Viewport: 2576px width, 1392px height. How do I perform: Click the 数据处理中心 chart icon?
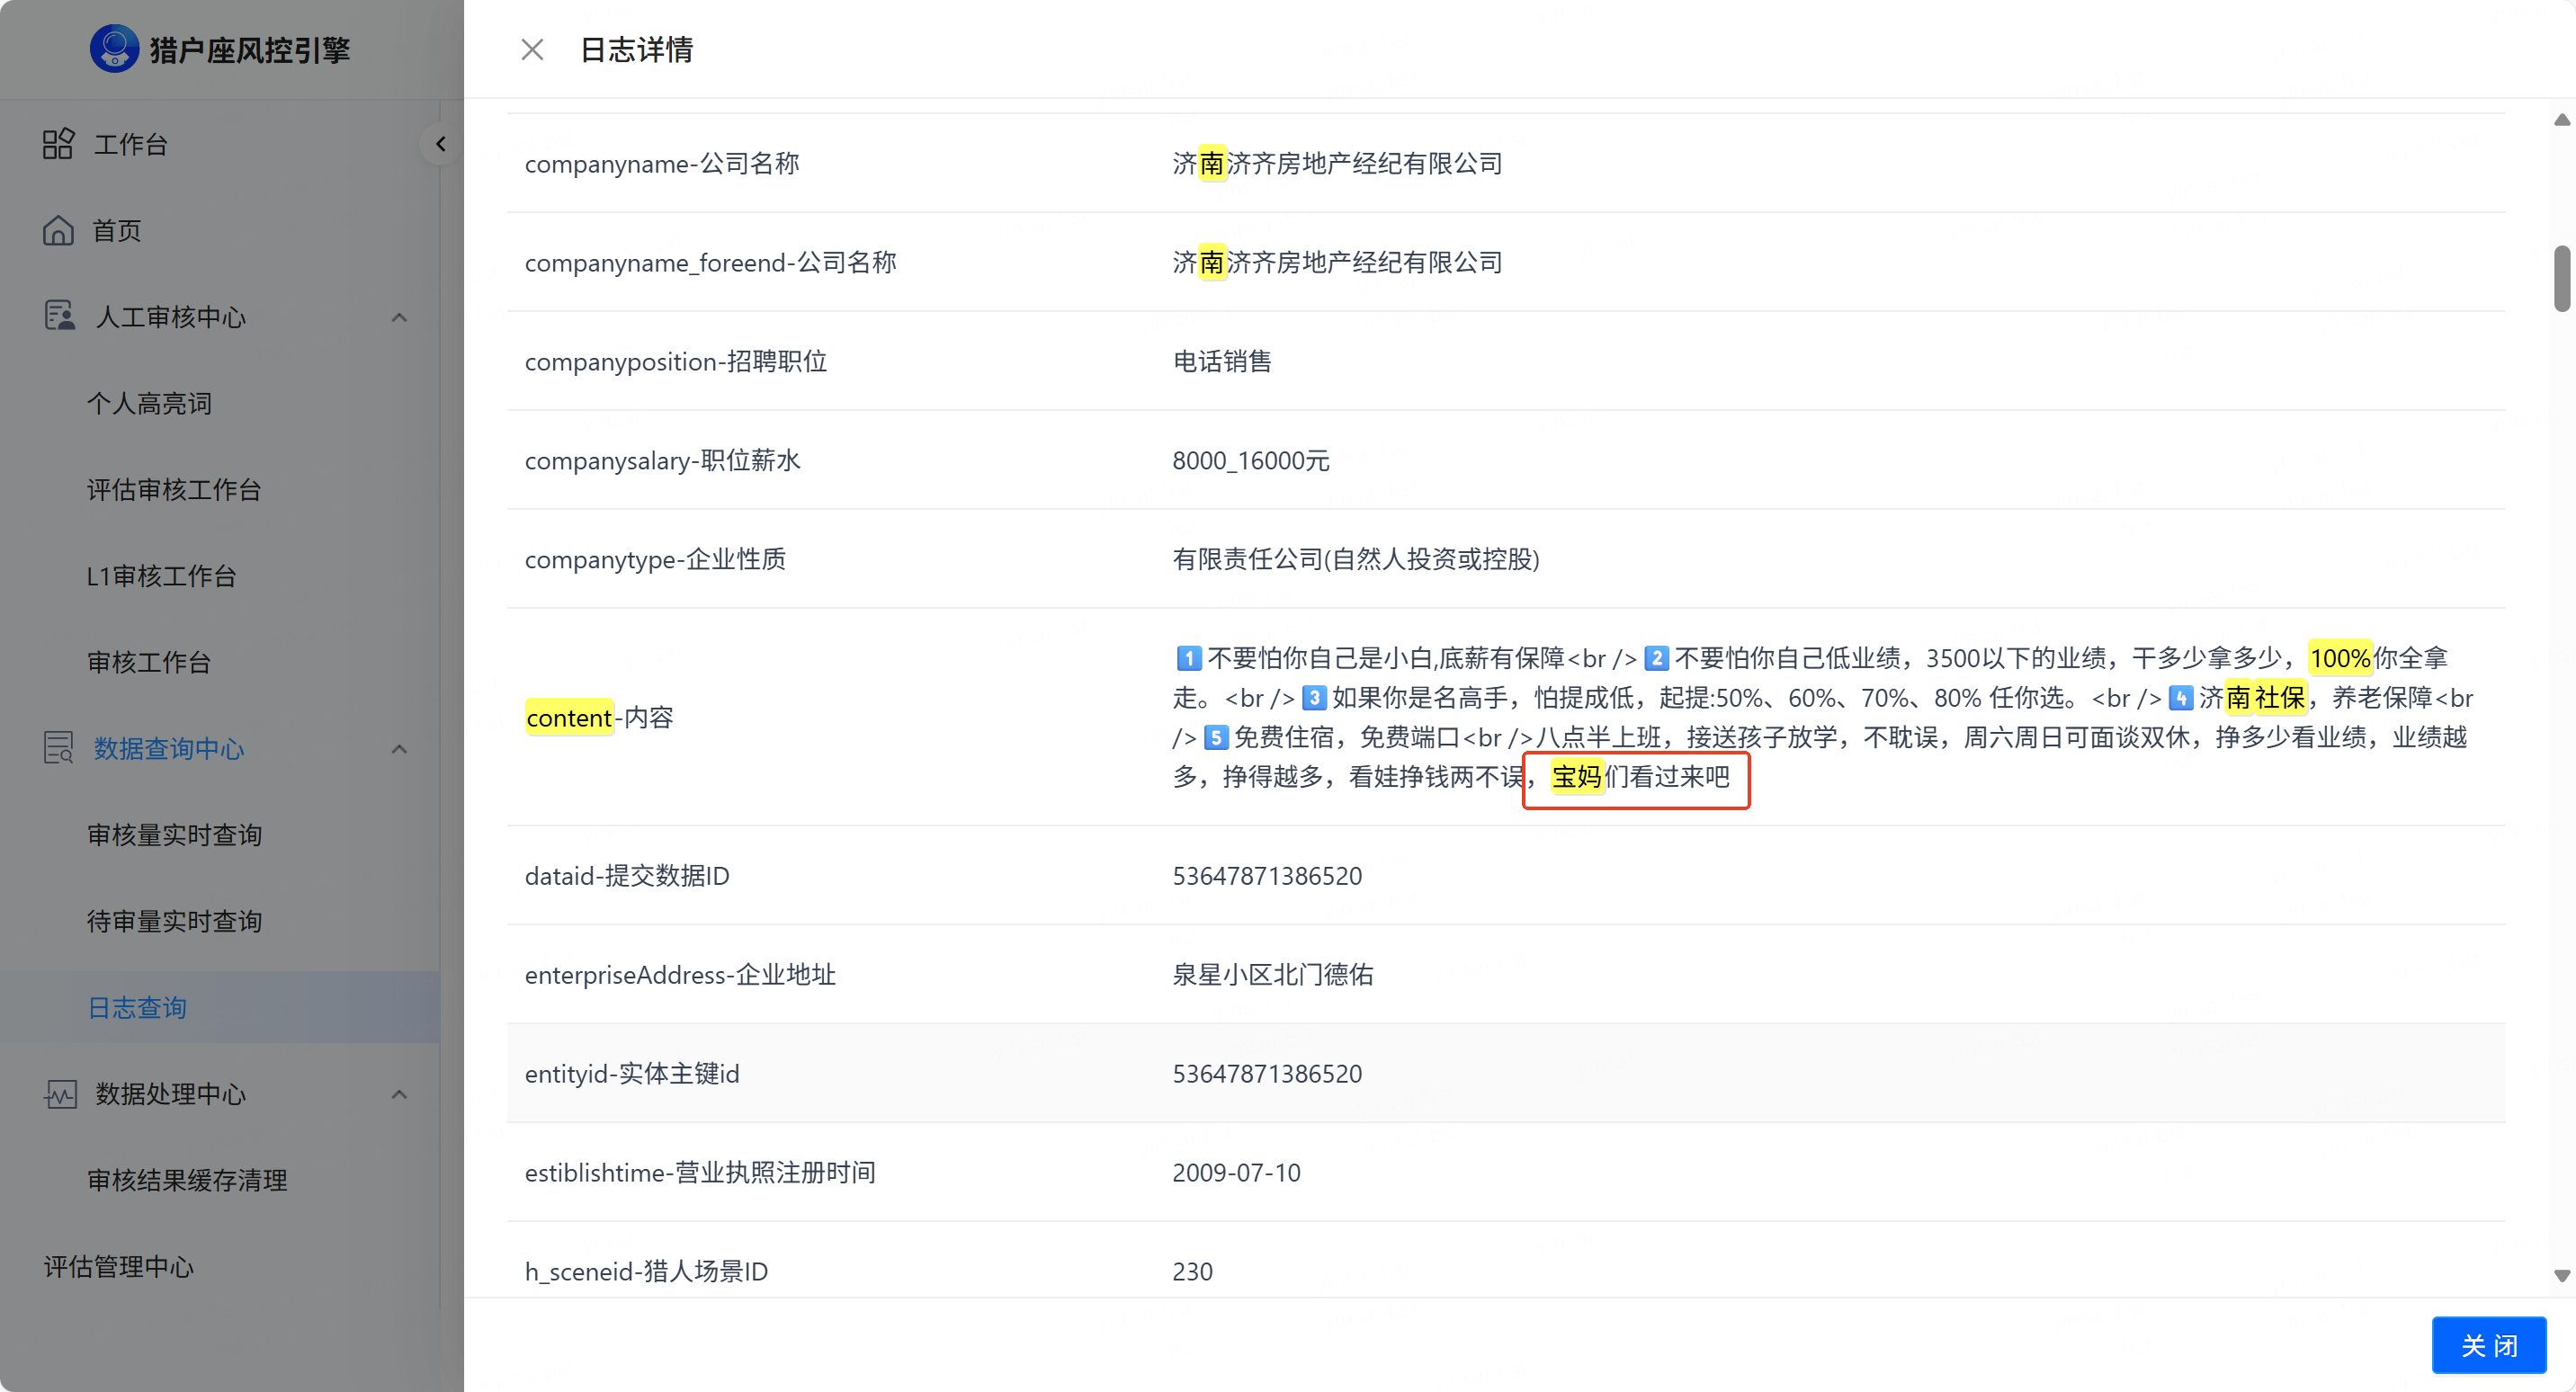[60, 1093]
